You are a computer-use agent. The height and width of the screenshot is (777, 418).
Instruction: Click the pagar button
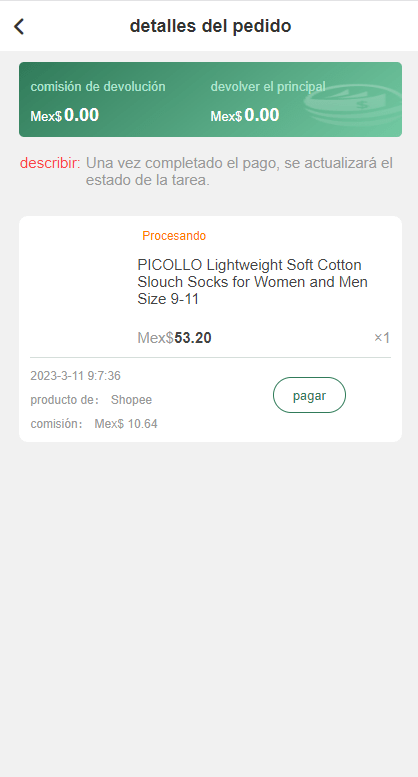click(x=309, y=395)
